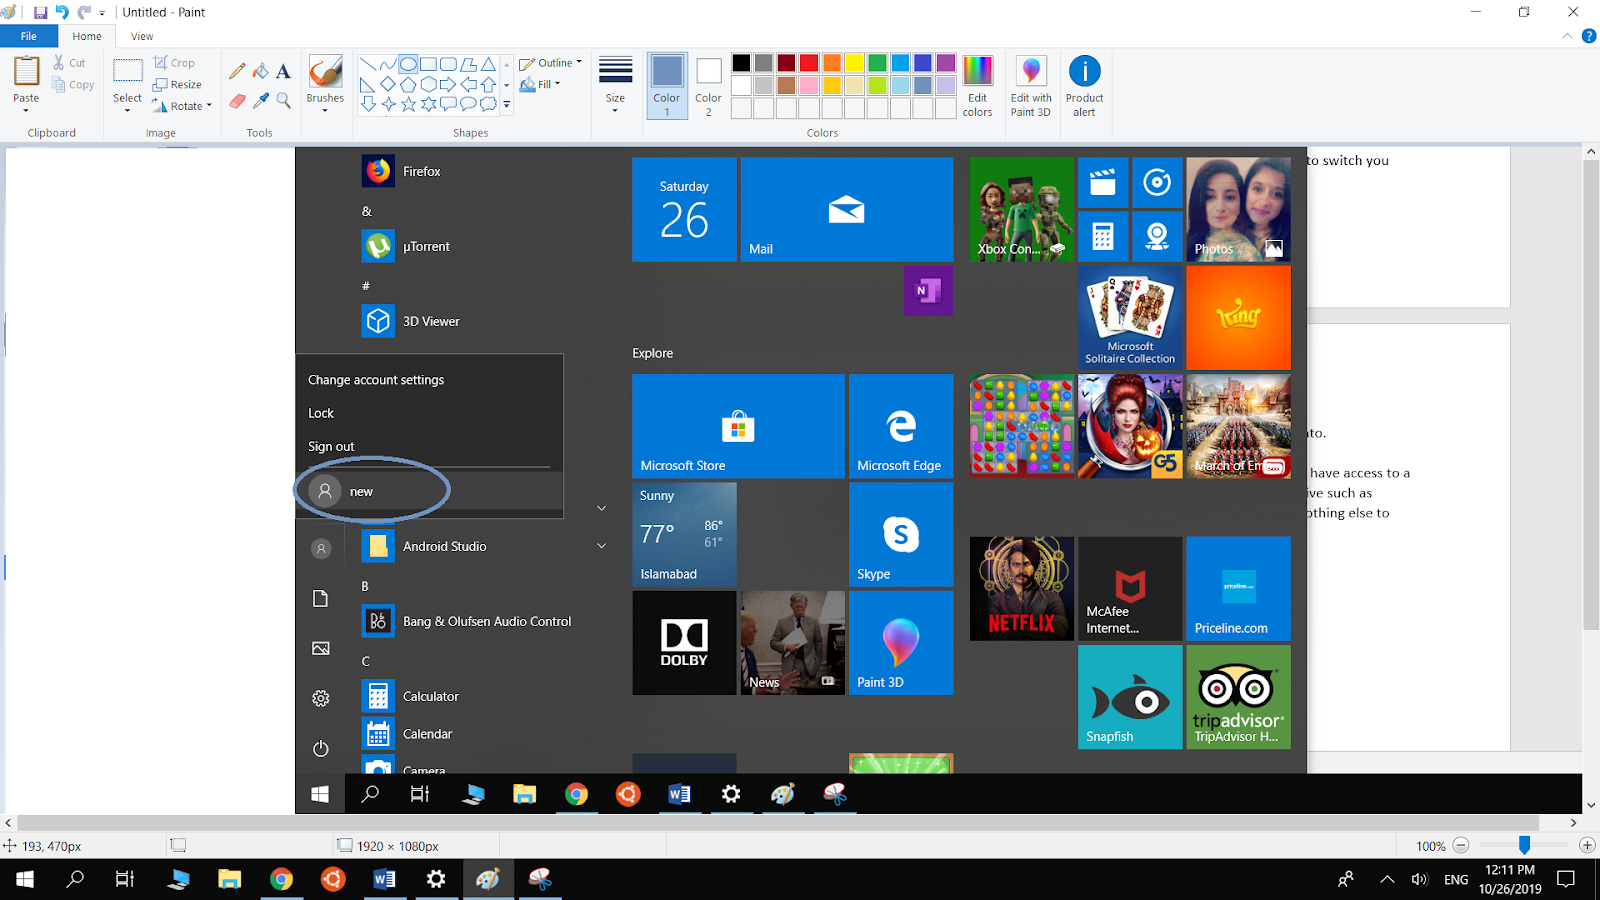Activate the Color 2 background selector
This screenshot has height=900, width=1600.
(708, 85)
